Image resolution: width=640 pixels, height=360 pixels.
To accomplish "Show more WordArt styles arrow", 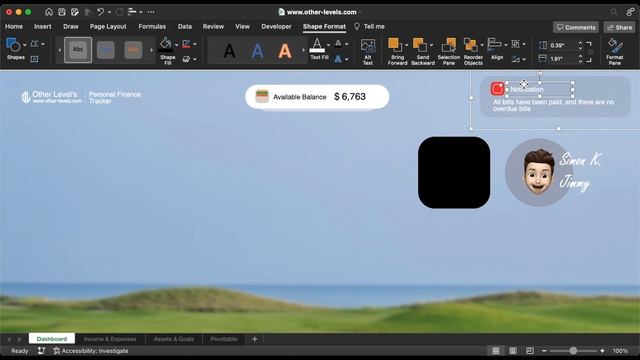I will point(303,50).
